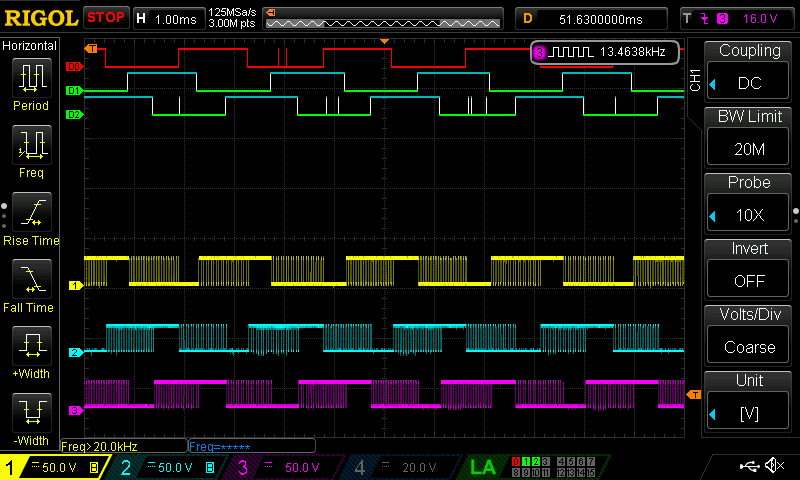Click the horizontal timebase 1.00ms field
Image resolution: width=800 pixels, height=480 pixels.
point(169,19)
